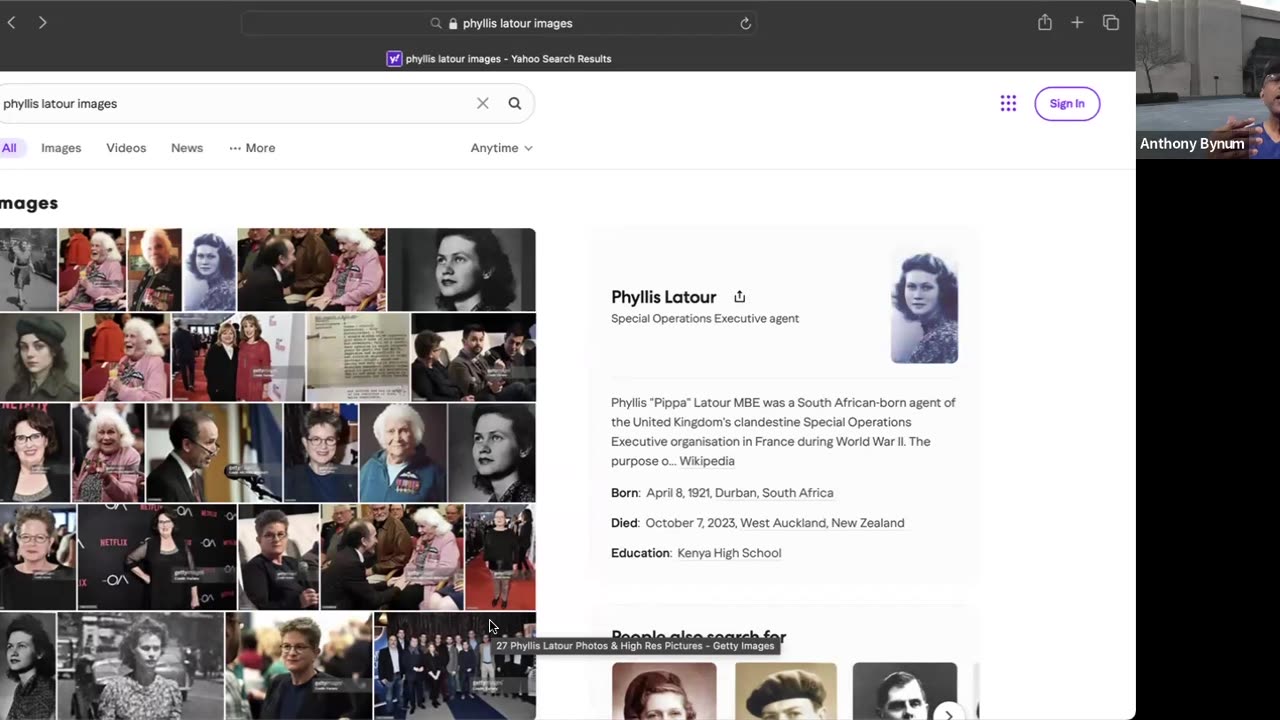Click the Born April 8, 1921 line

(x=722, y=493)
